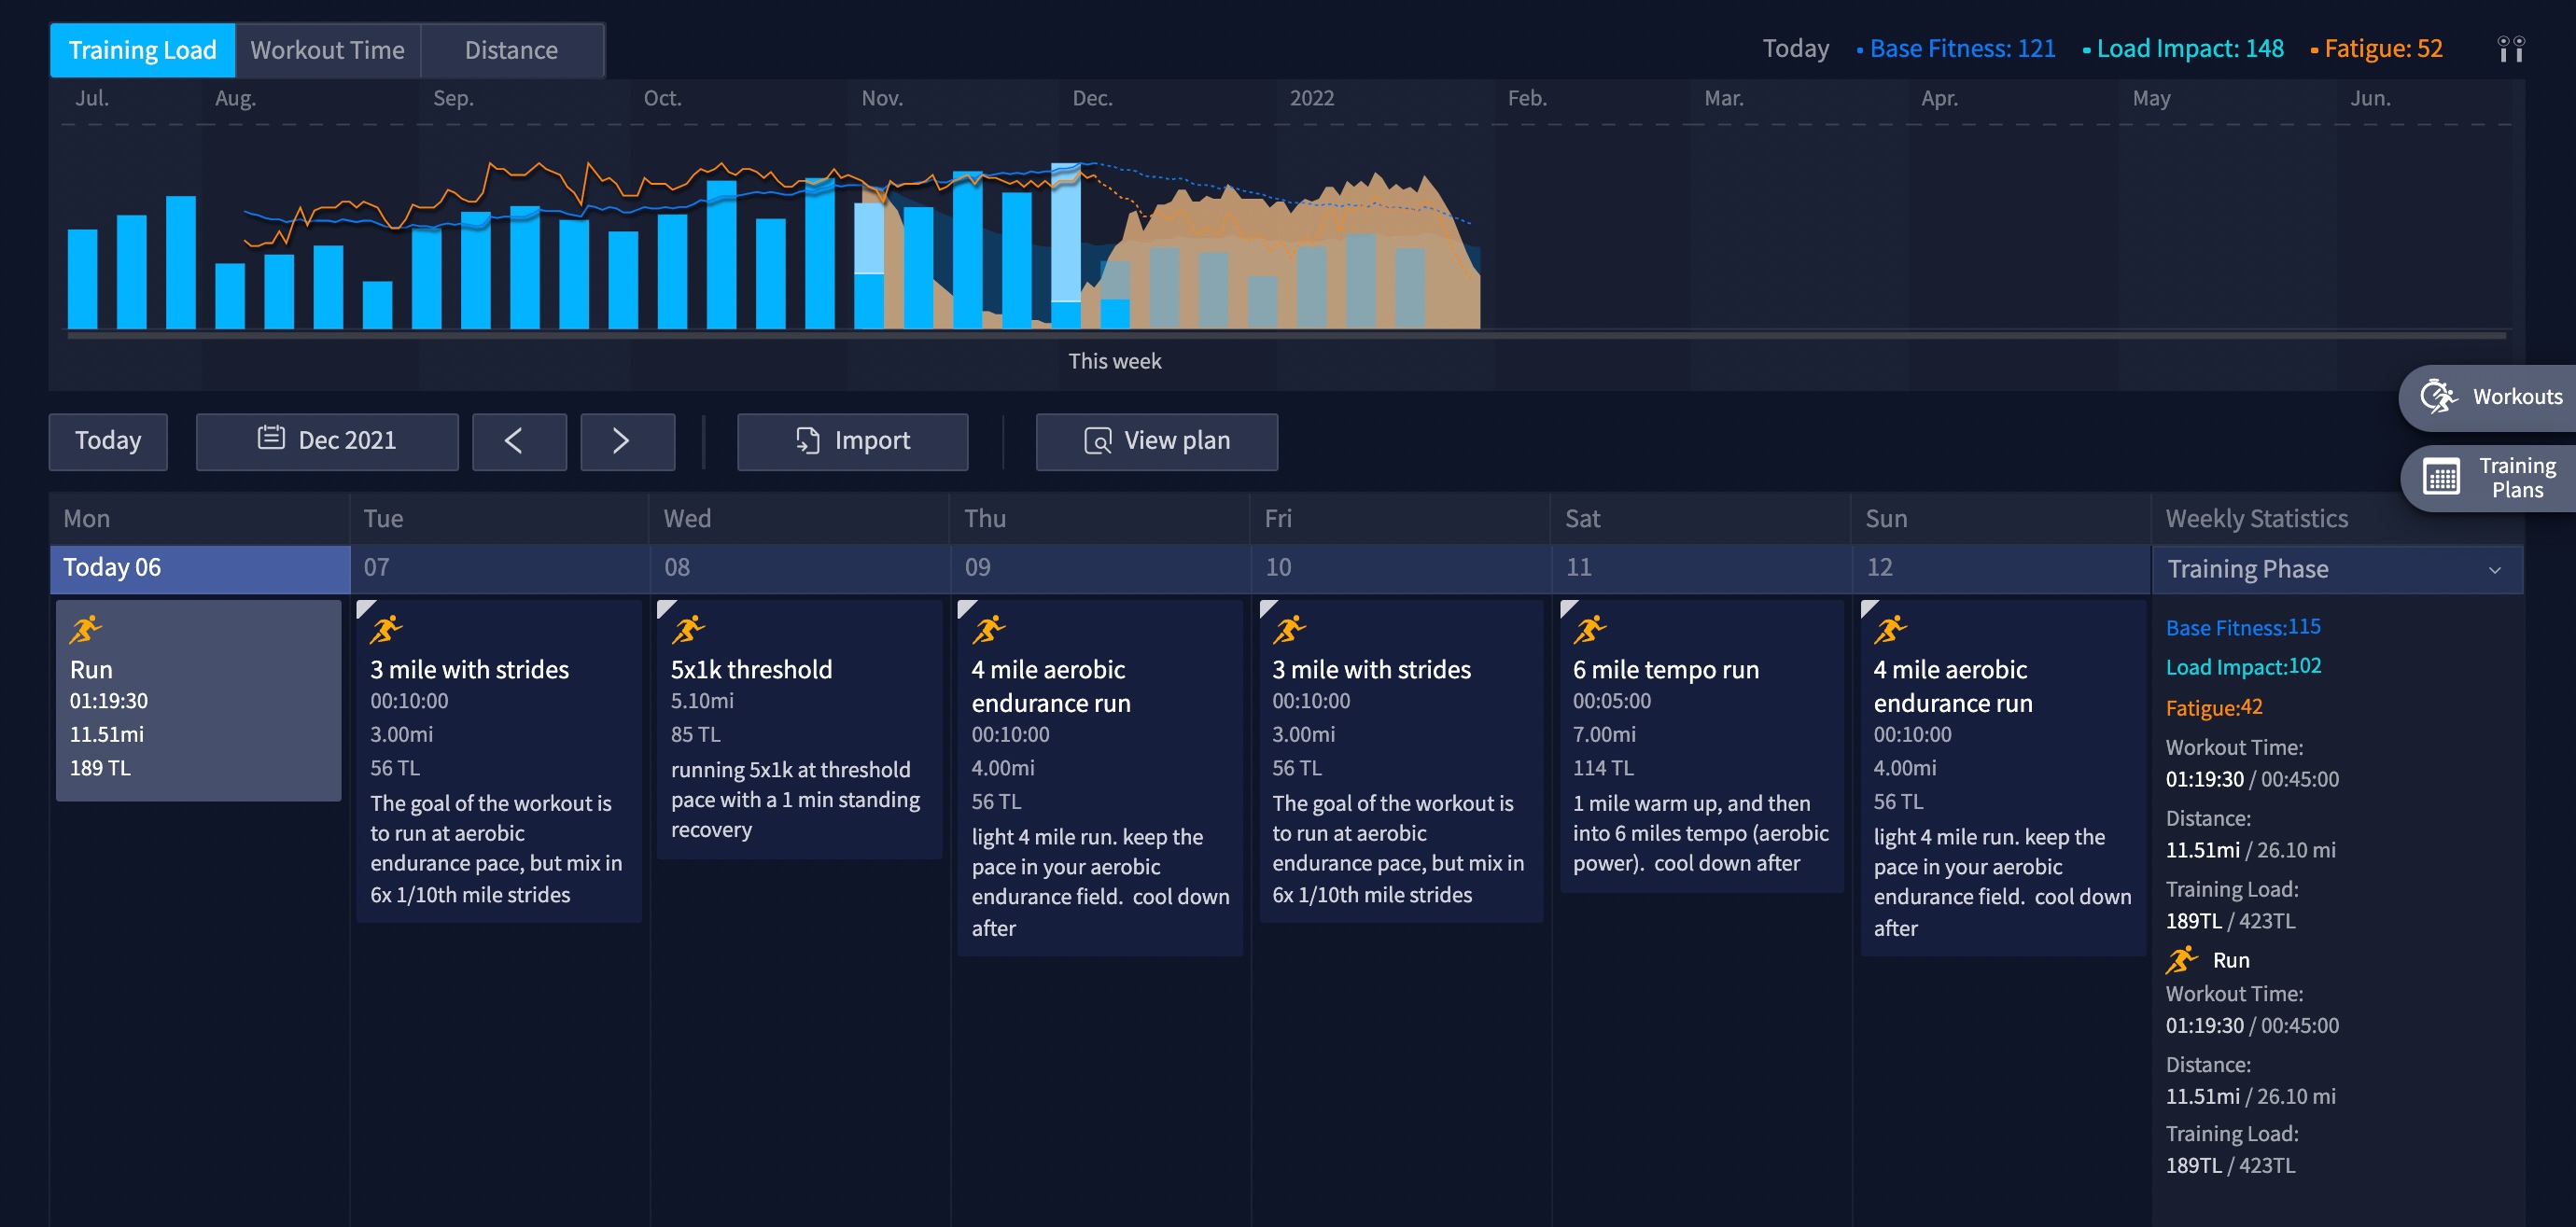Click the Import button
The image size is (2576, 1227).
pos(852,441)
